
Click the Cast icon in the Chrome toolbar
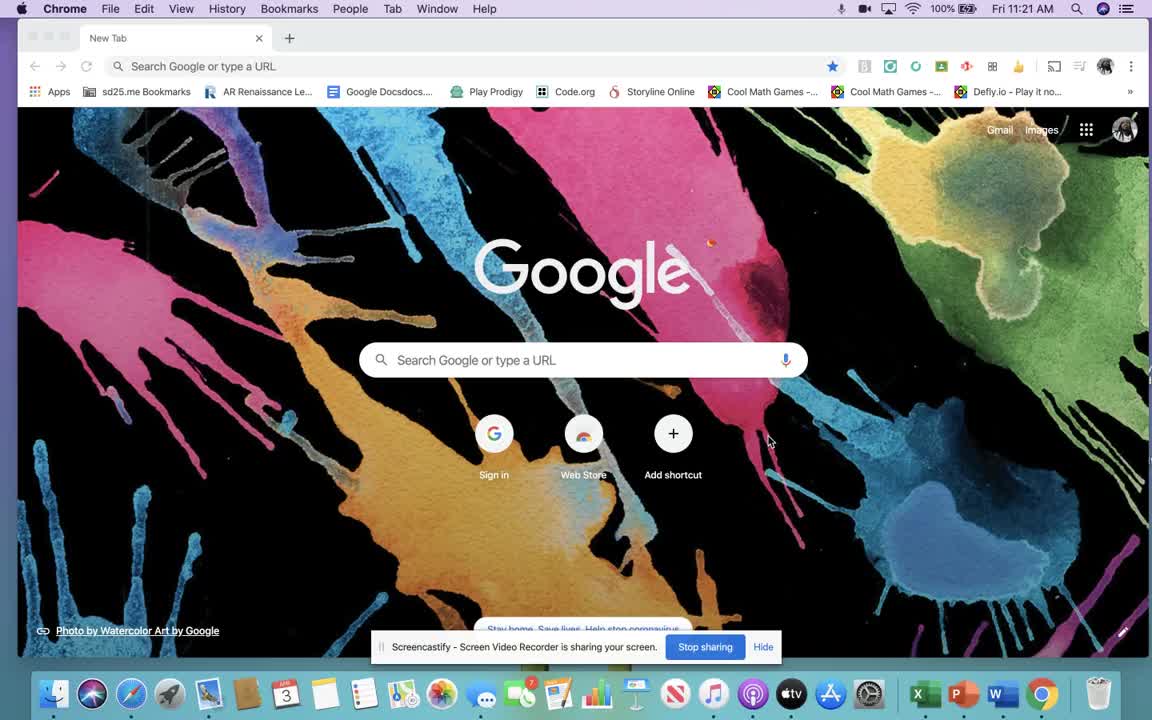coord(1054,66)
